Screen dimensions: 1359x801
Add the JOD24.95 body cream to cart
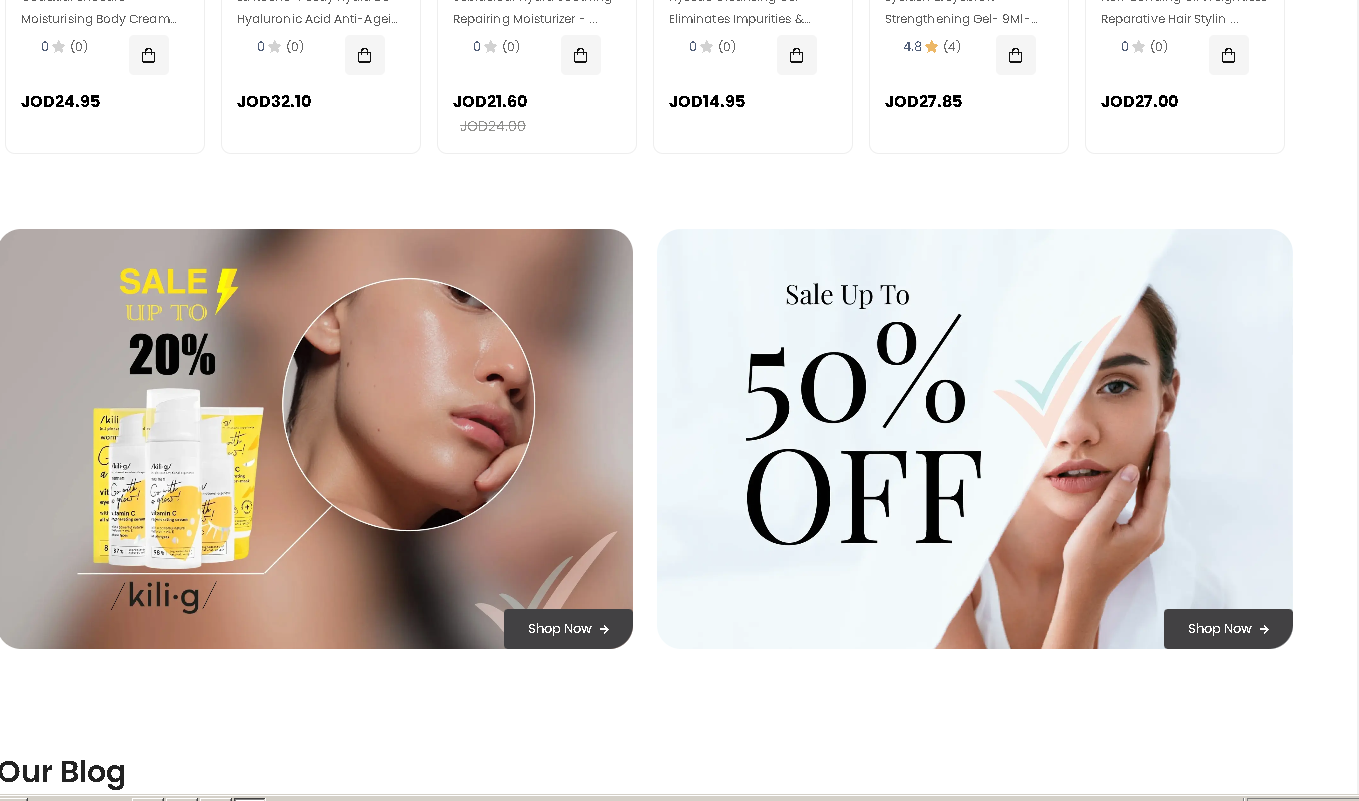[x=149, y=55]
